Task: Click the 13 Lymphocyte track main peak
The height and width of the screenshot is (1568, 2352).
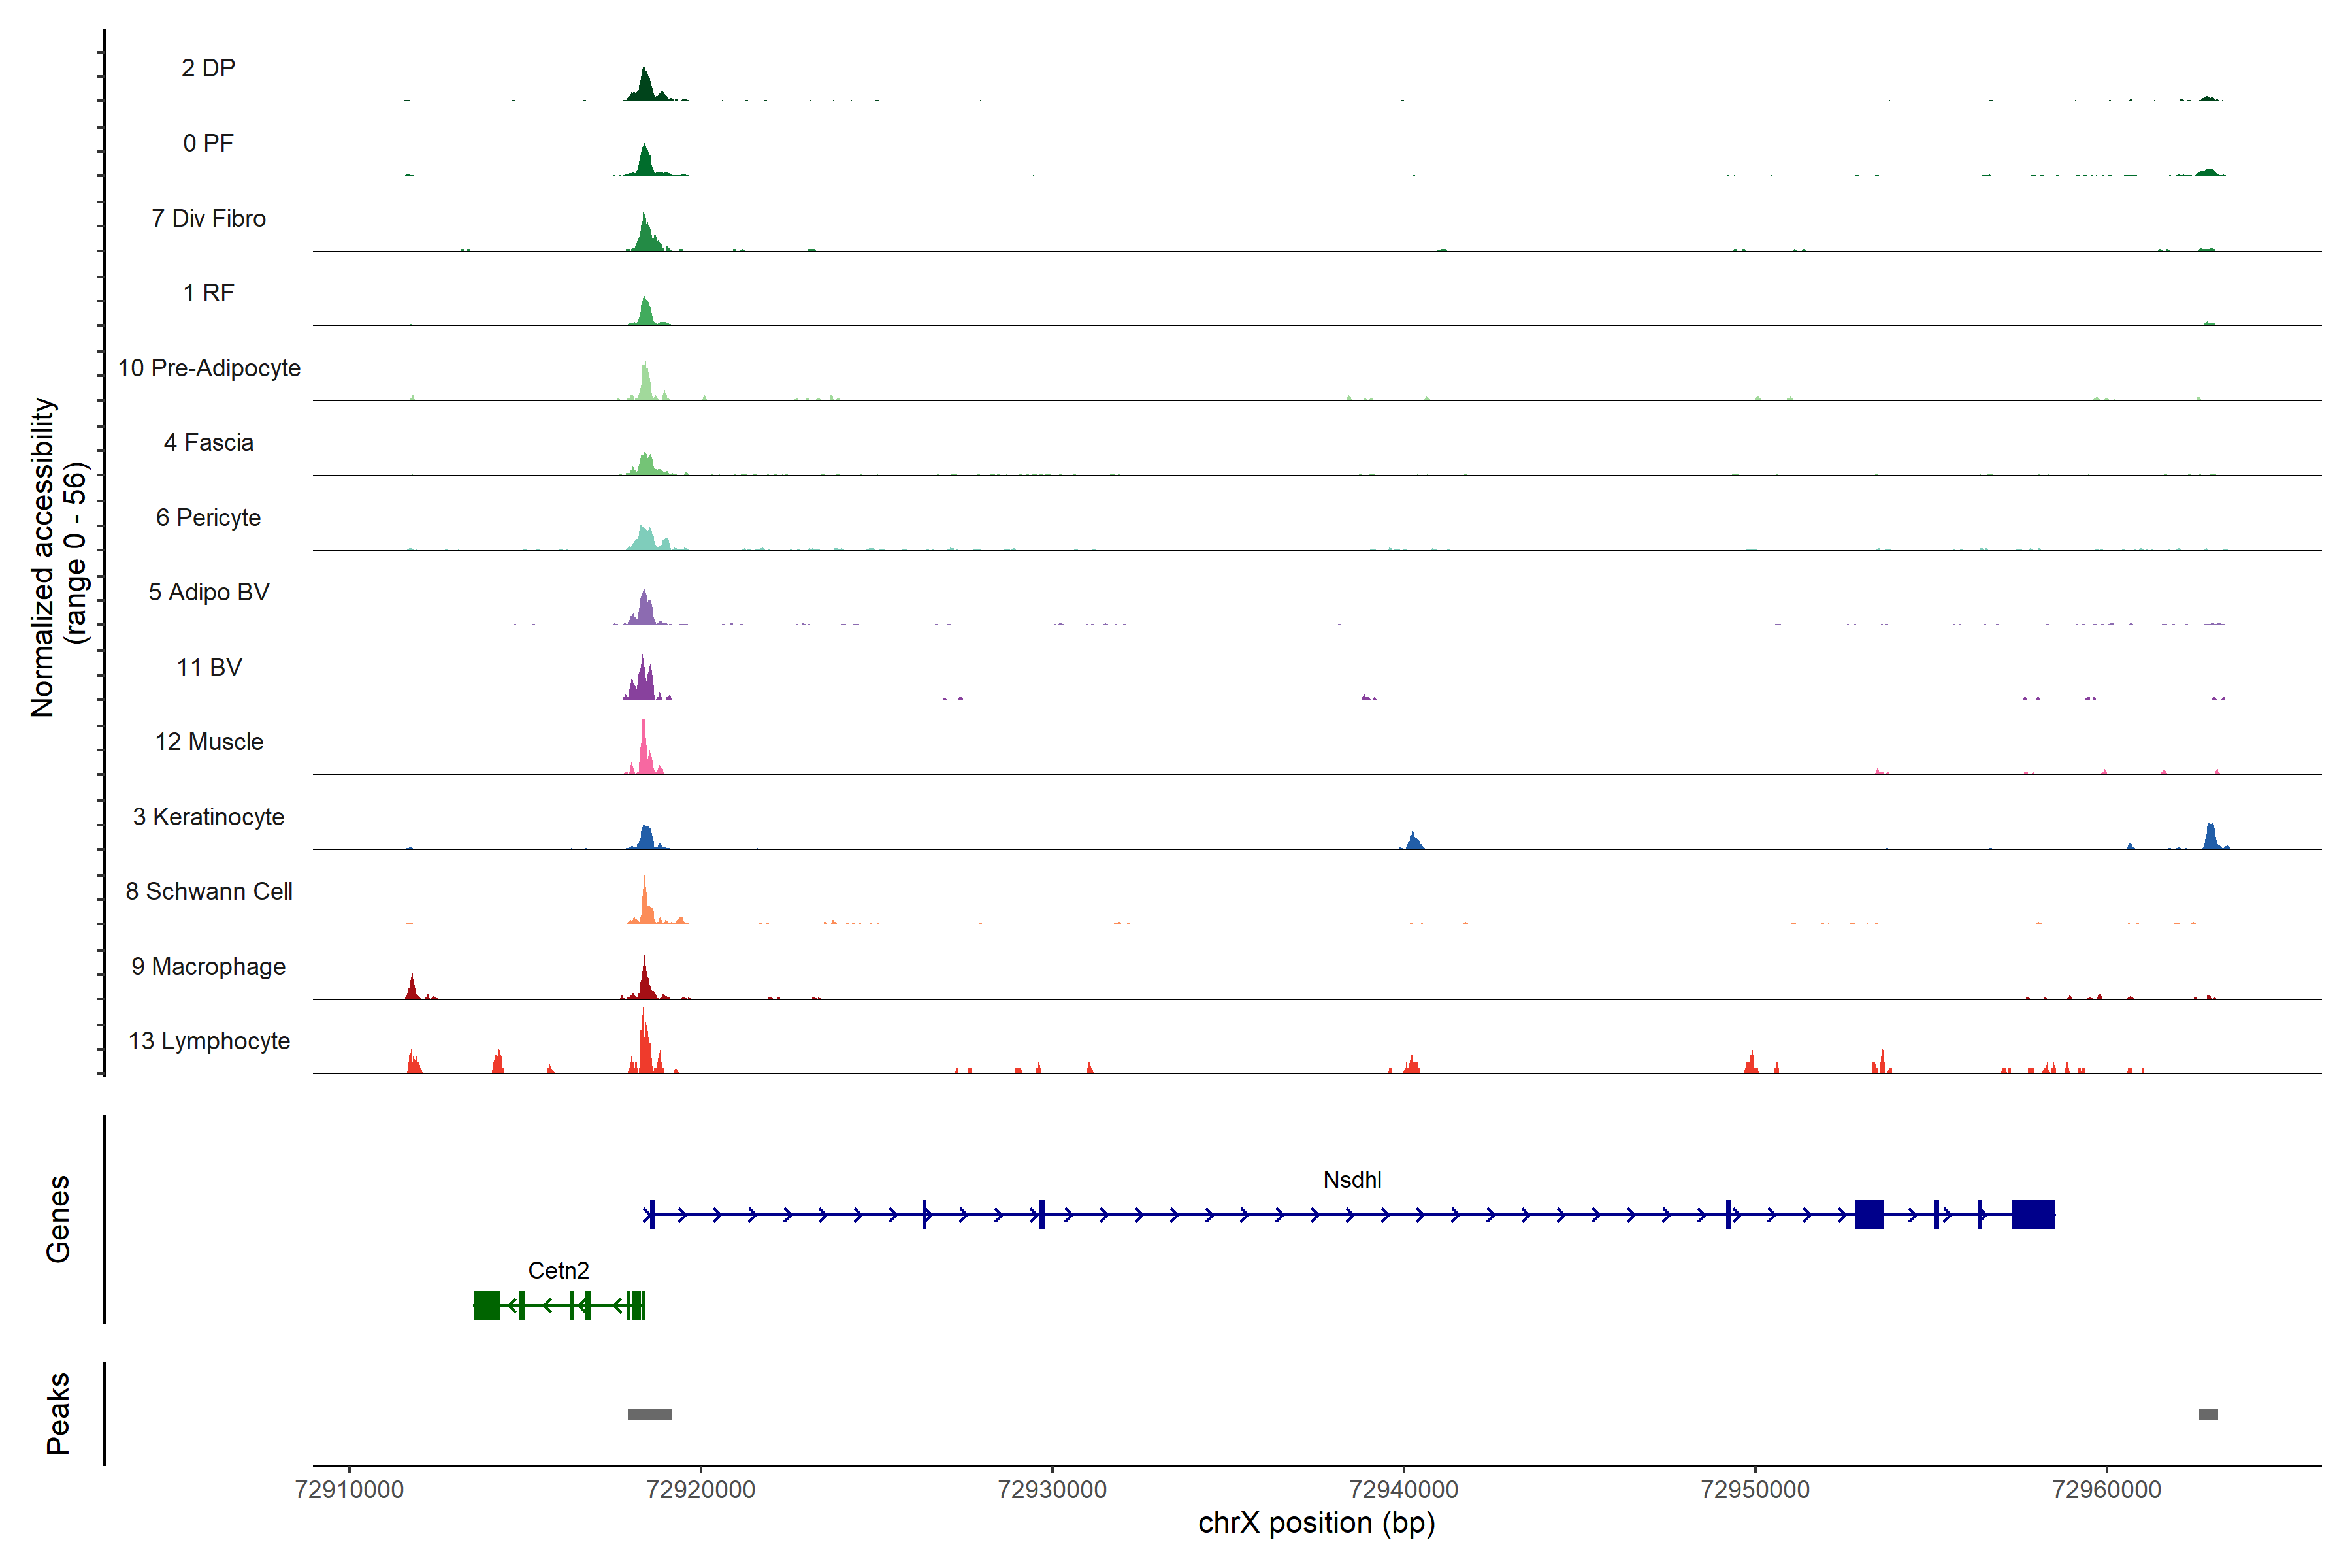Action: click(645, 1050)
